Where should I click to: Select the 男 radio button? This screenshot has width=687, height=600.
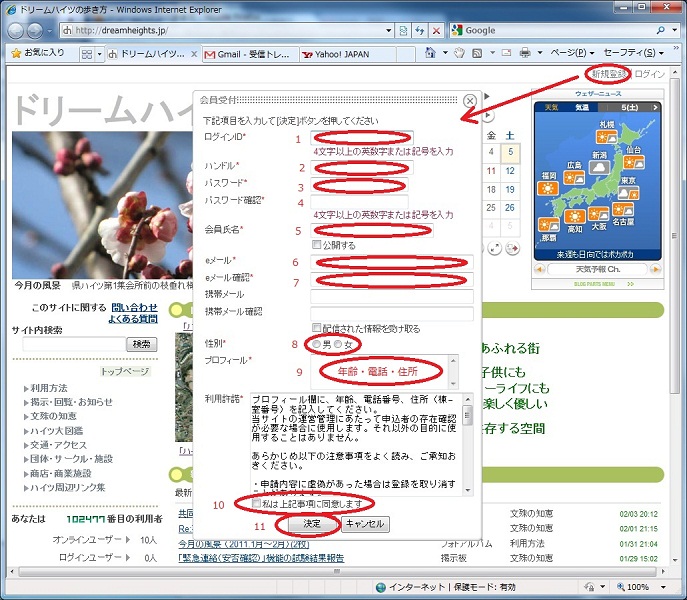click(318, 344)
